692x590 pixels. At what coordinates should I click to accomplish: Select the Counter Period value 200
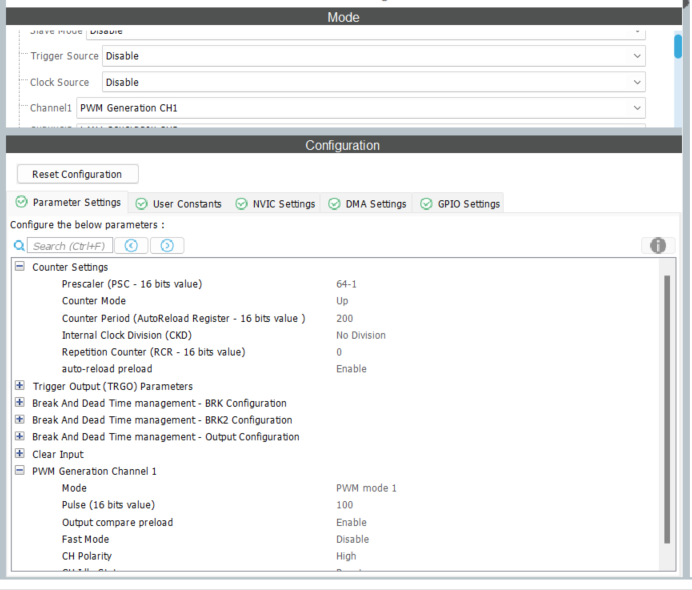[345, 319]
